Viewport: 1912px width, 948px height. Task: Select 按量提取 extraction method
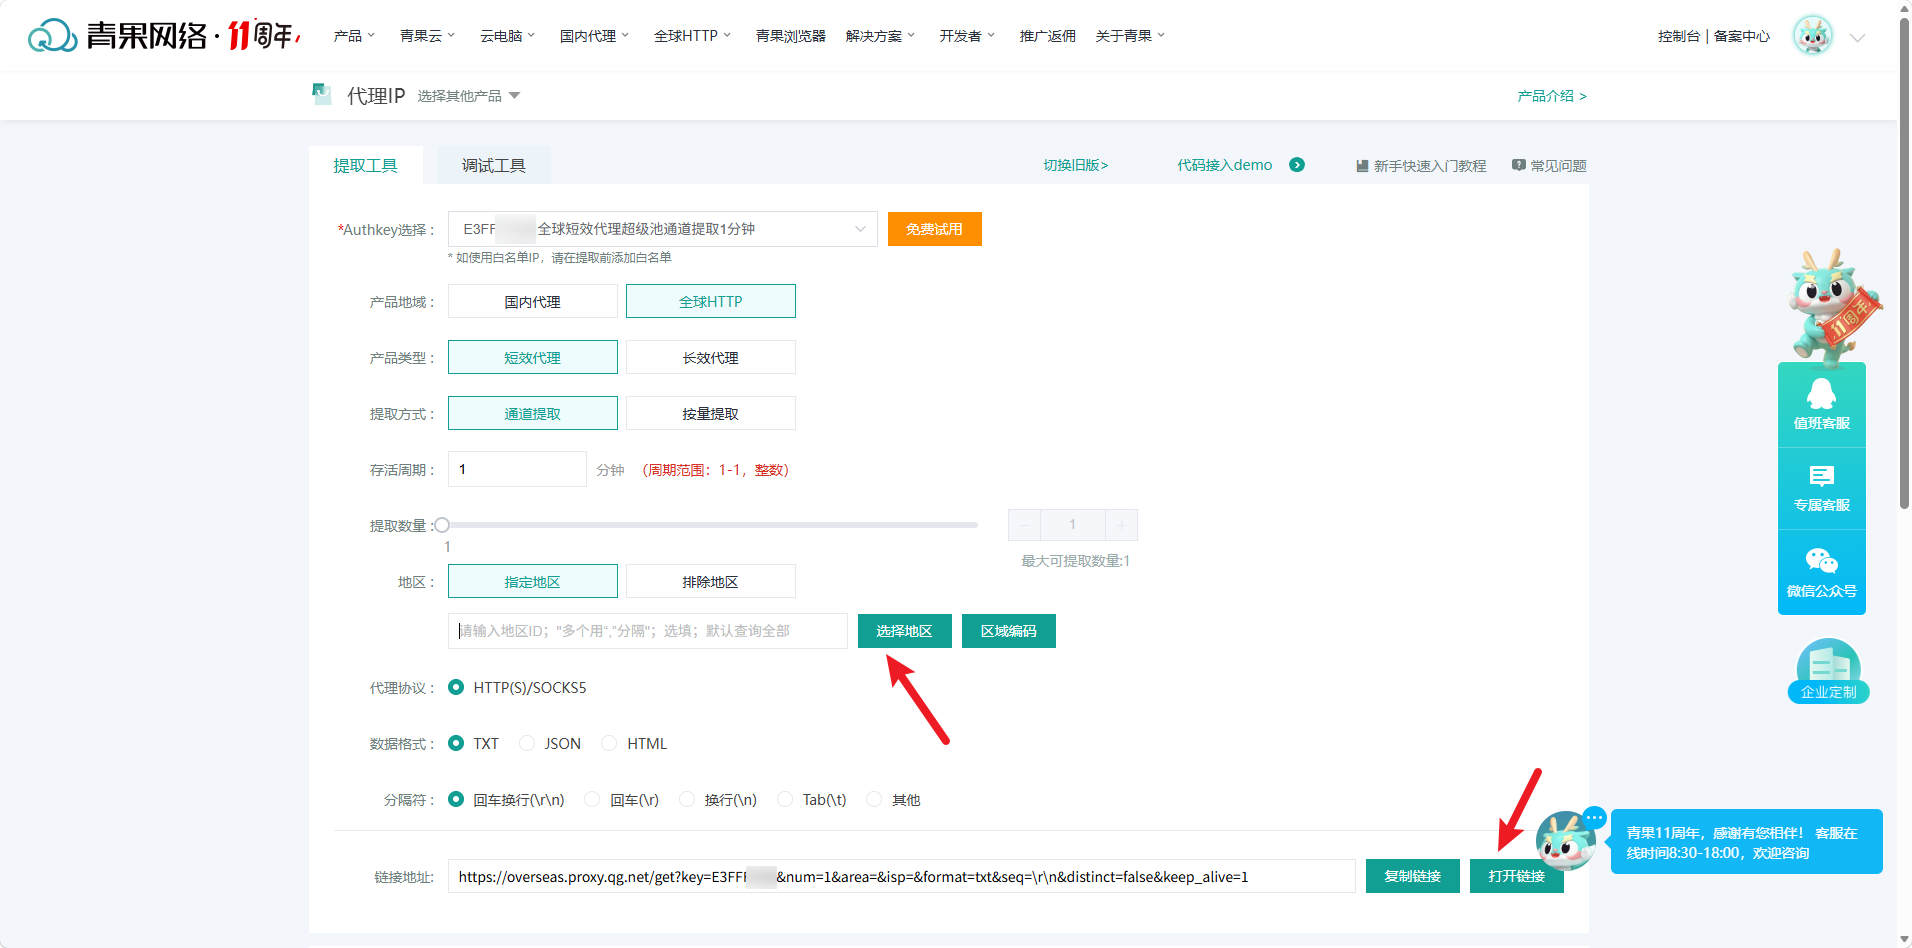tap(710, 413)
